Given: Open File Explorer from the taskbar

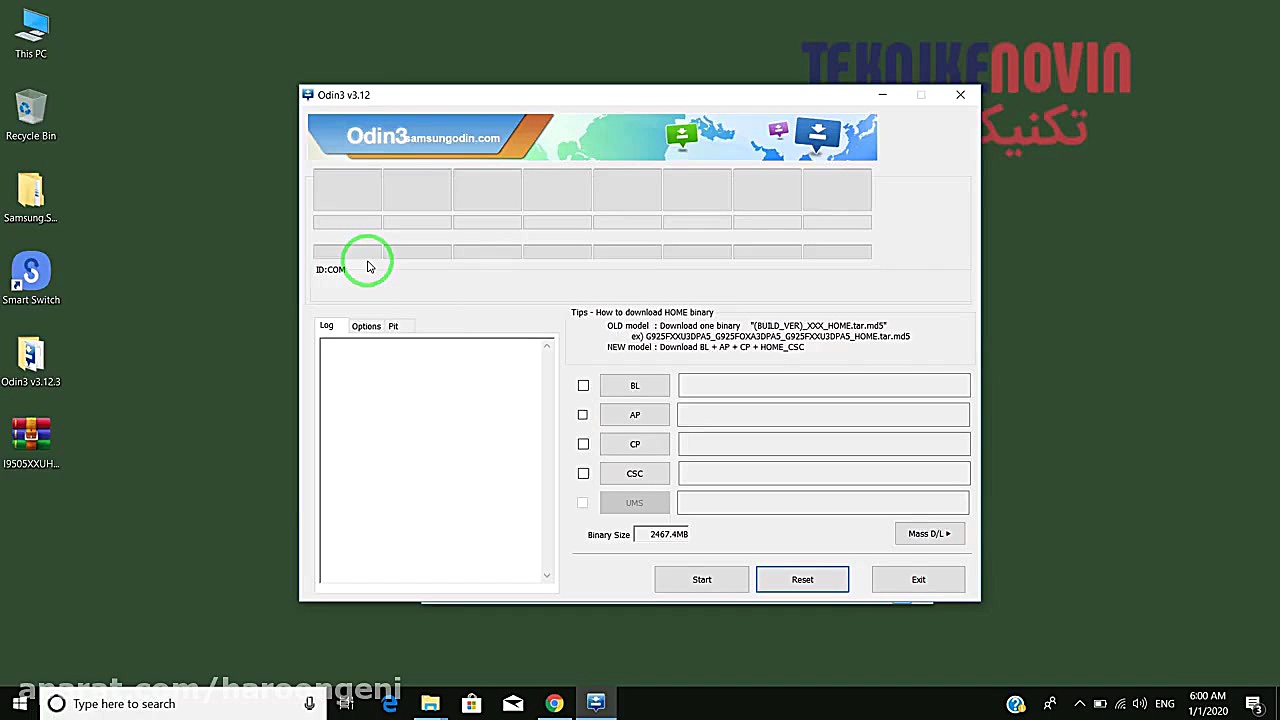Looking at the screenshot, I should (x=430, y=704).
